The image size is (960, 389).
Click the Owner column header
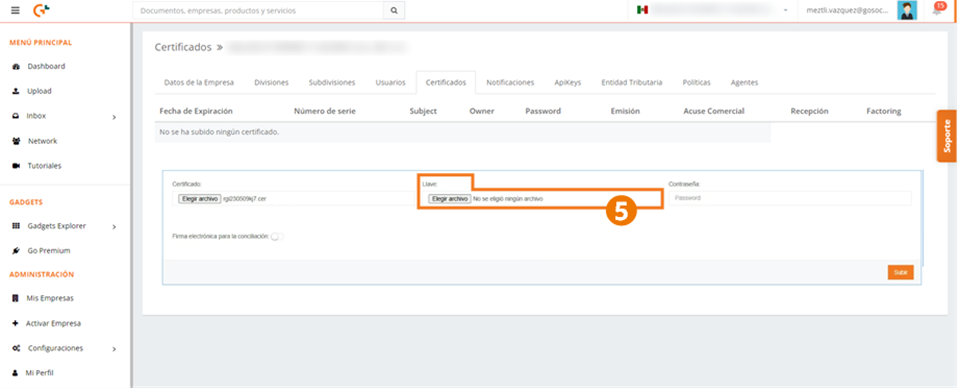pos(482,111)
